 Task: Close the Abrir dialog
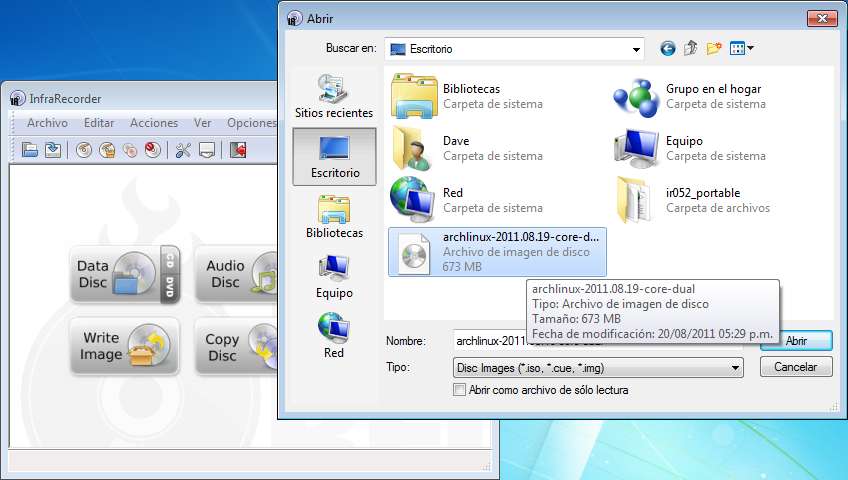point(822,18)
